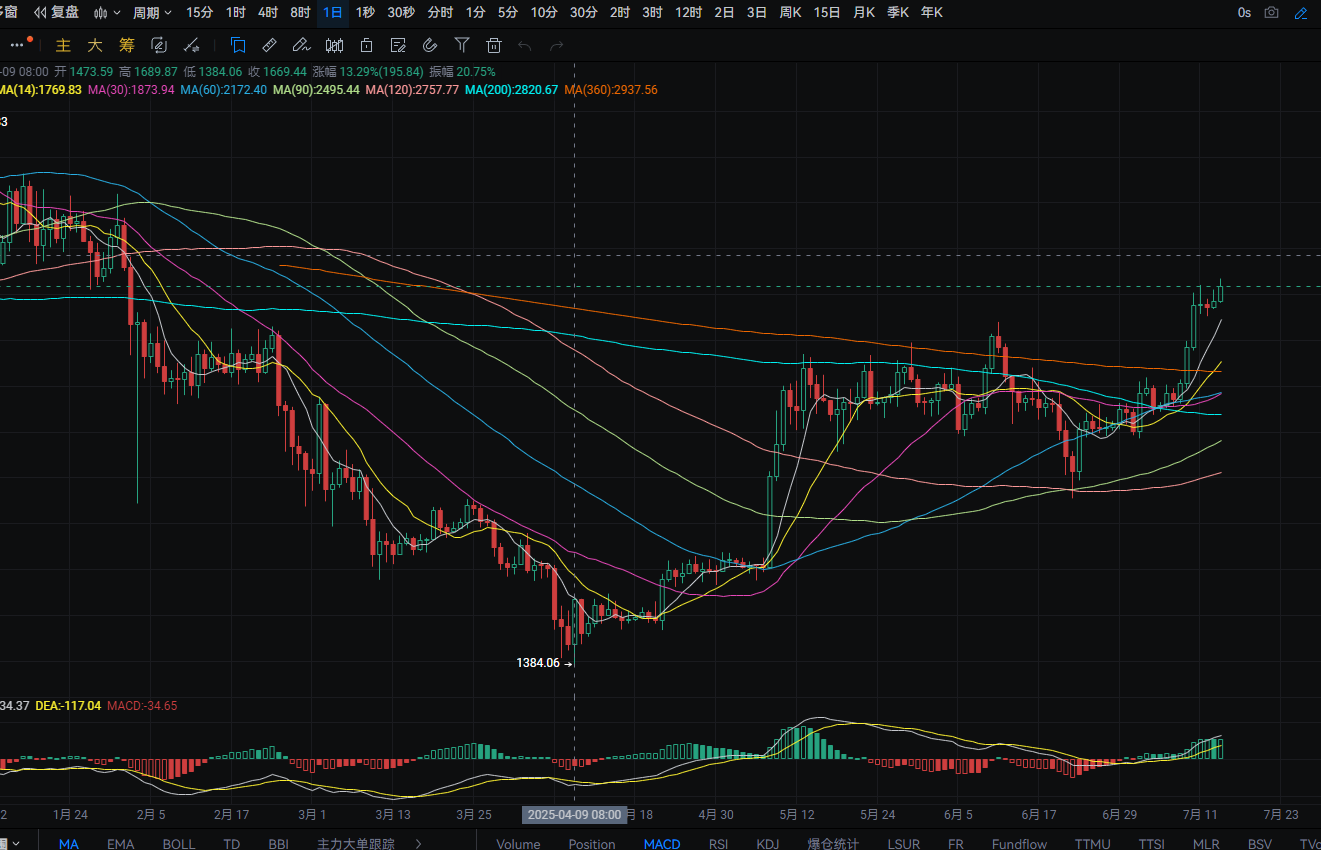1321x850 pixels.
Task: Switch to the 12时 timeframe
Action: [688, 13]
